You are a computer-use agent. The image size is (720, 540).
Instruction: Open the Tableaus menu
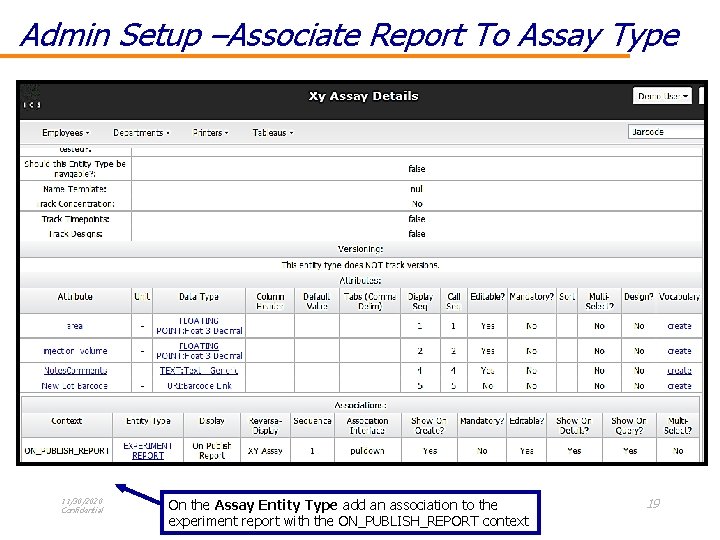tap(273, 133)
